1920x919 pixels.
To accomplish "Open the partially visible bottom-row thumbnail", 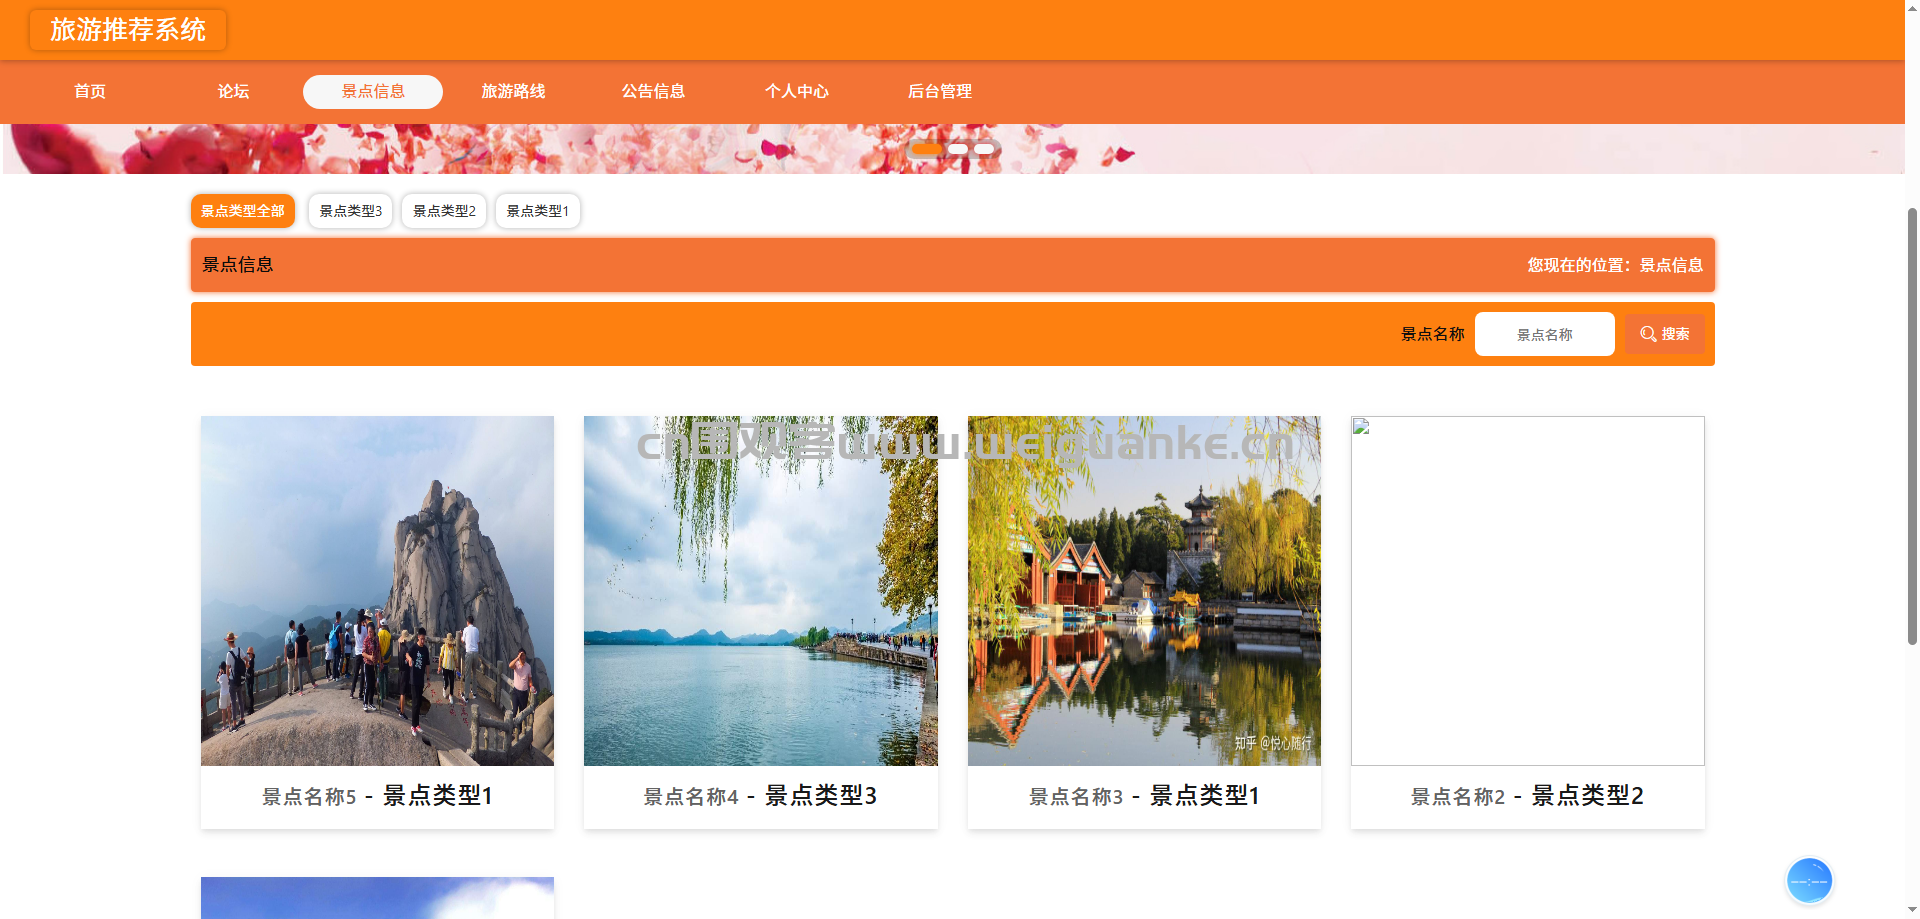I will pyautogui.click(x=377, y=898).
